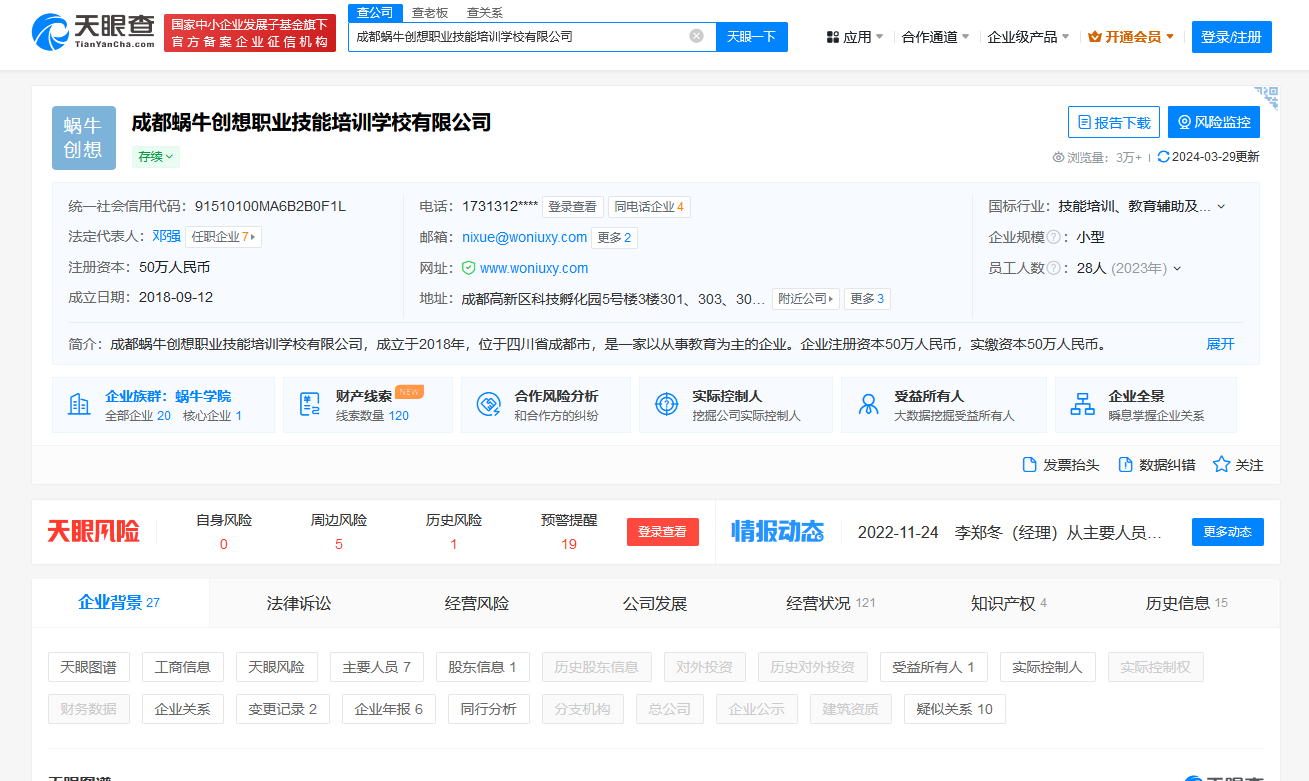Click the 股东信息 1 section chip
1309x781 pixels.
point(483,667)
